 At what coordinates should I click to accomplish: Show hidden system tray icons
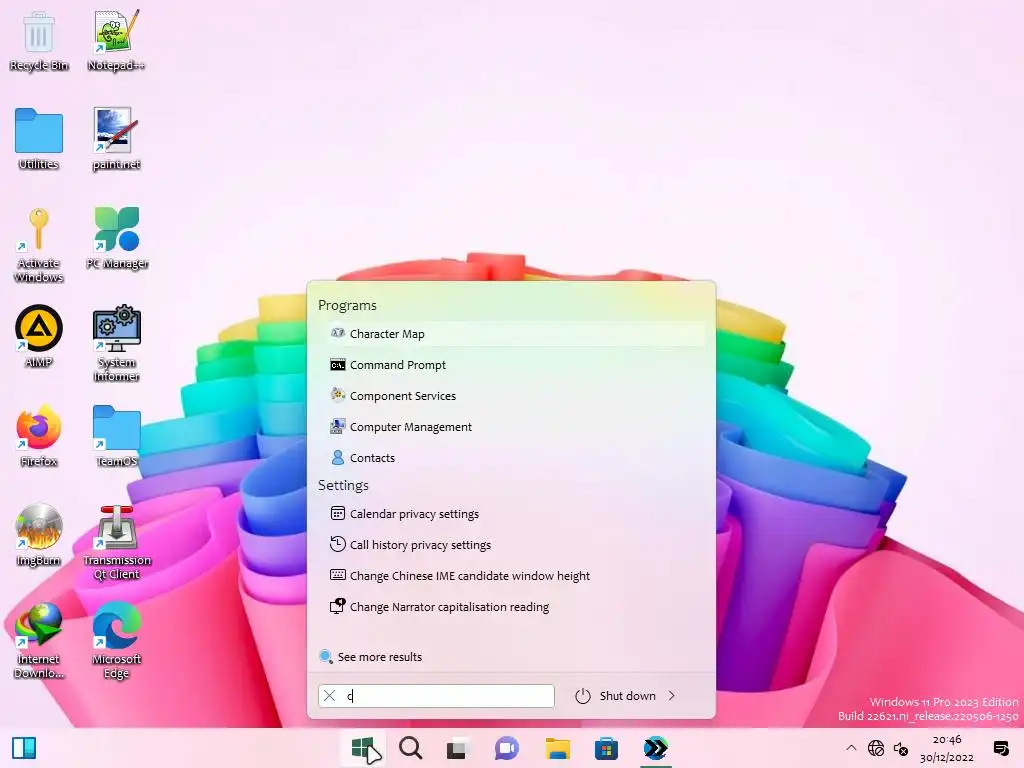tap(851, 748)
